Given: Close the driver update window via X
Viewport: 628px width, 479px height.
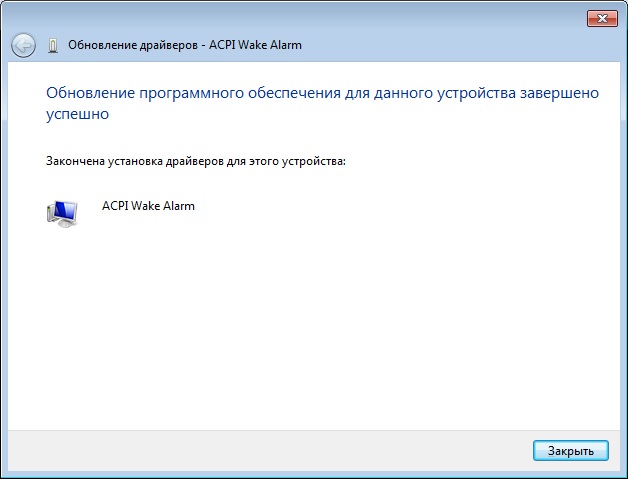Looking at the screenshot, I should [x=602, y=18].
